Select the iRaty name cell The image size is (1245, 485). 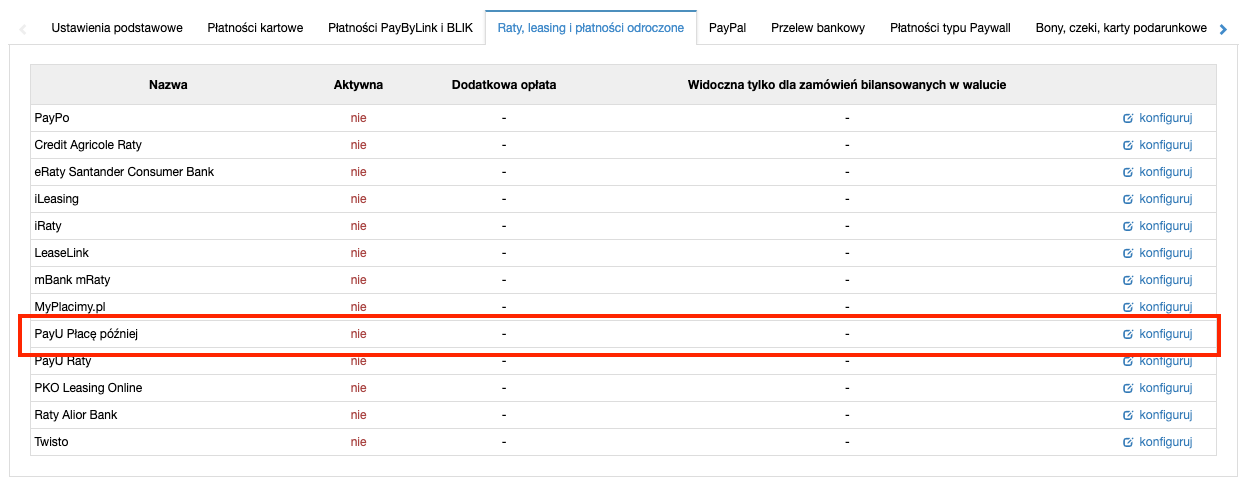click(48, 226)
